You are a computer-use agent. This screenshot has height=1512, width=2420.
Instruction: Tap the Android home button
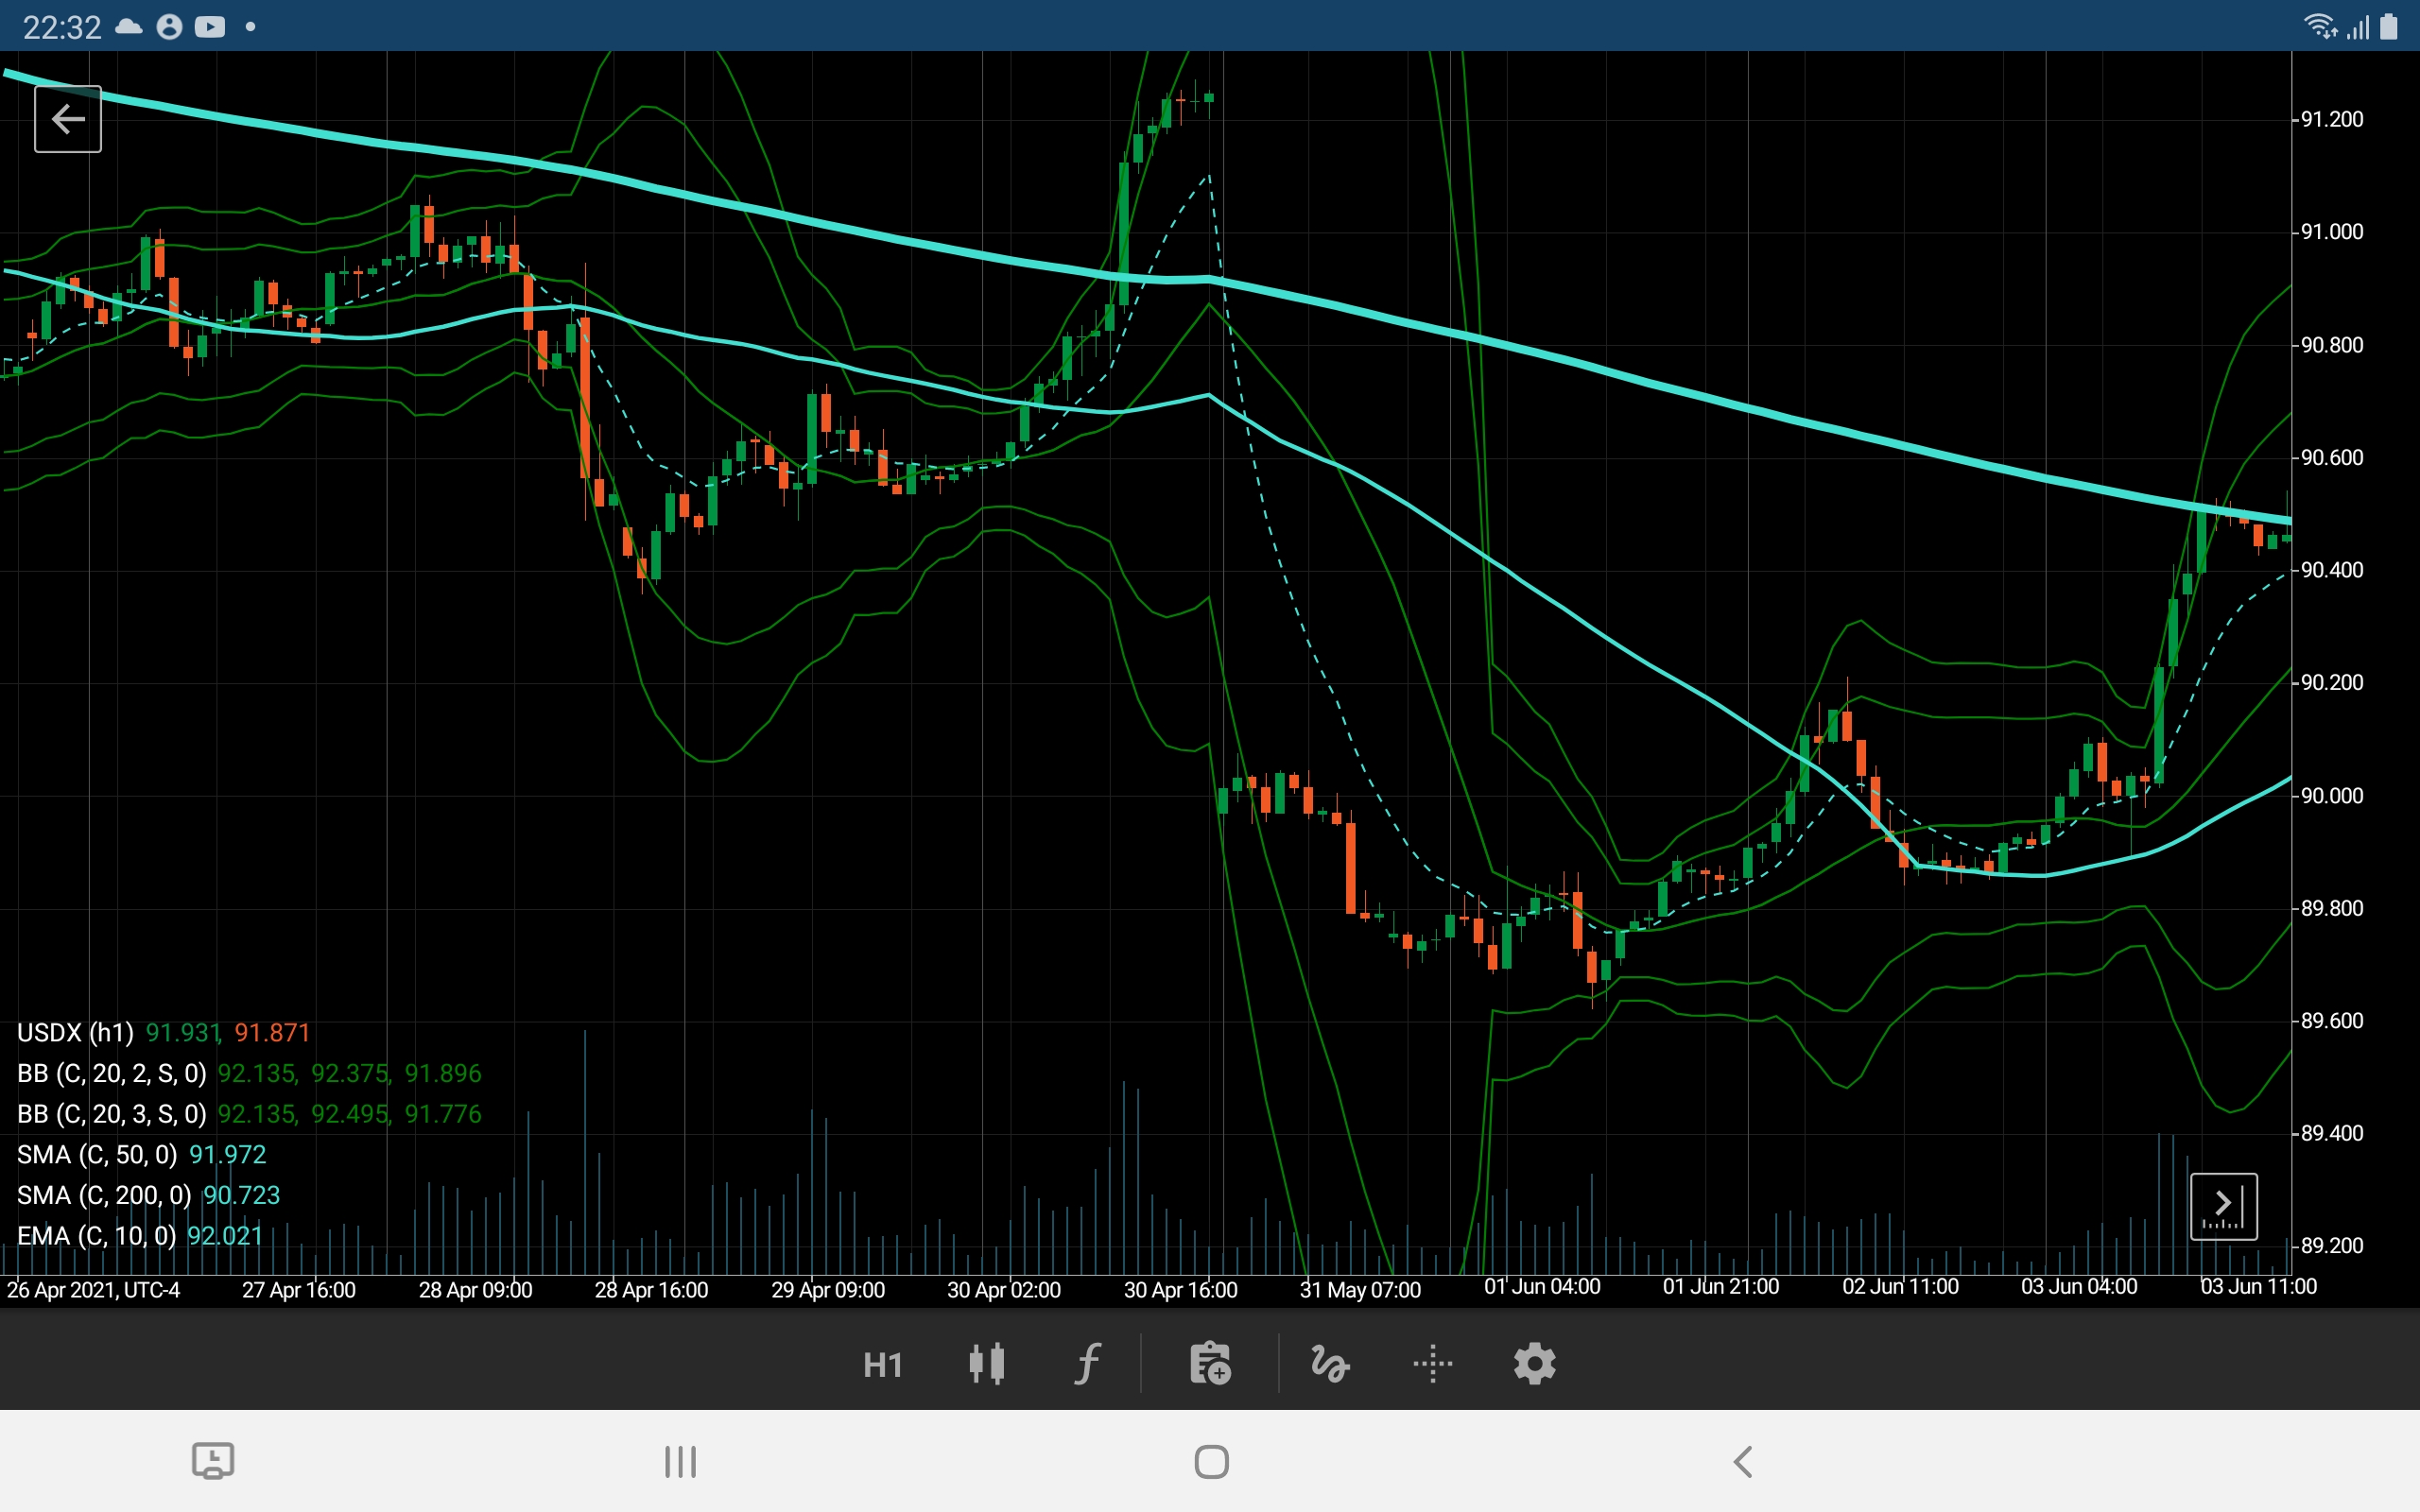(x=1211, y=1462)
